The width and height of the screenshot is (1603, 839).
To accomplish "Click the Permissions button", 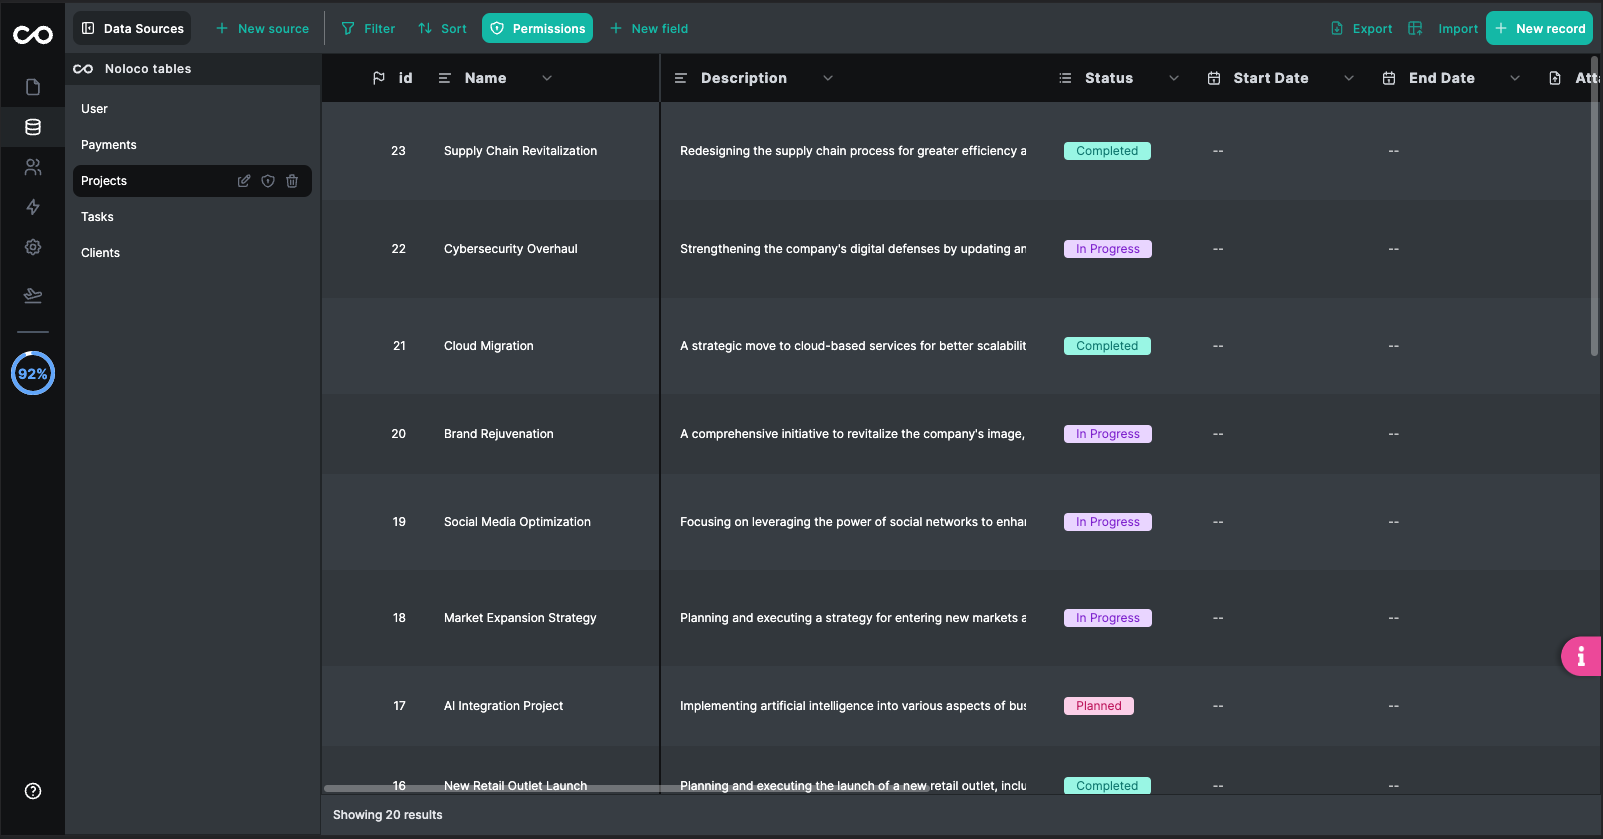I will (x=537, y=29).
